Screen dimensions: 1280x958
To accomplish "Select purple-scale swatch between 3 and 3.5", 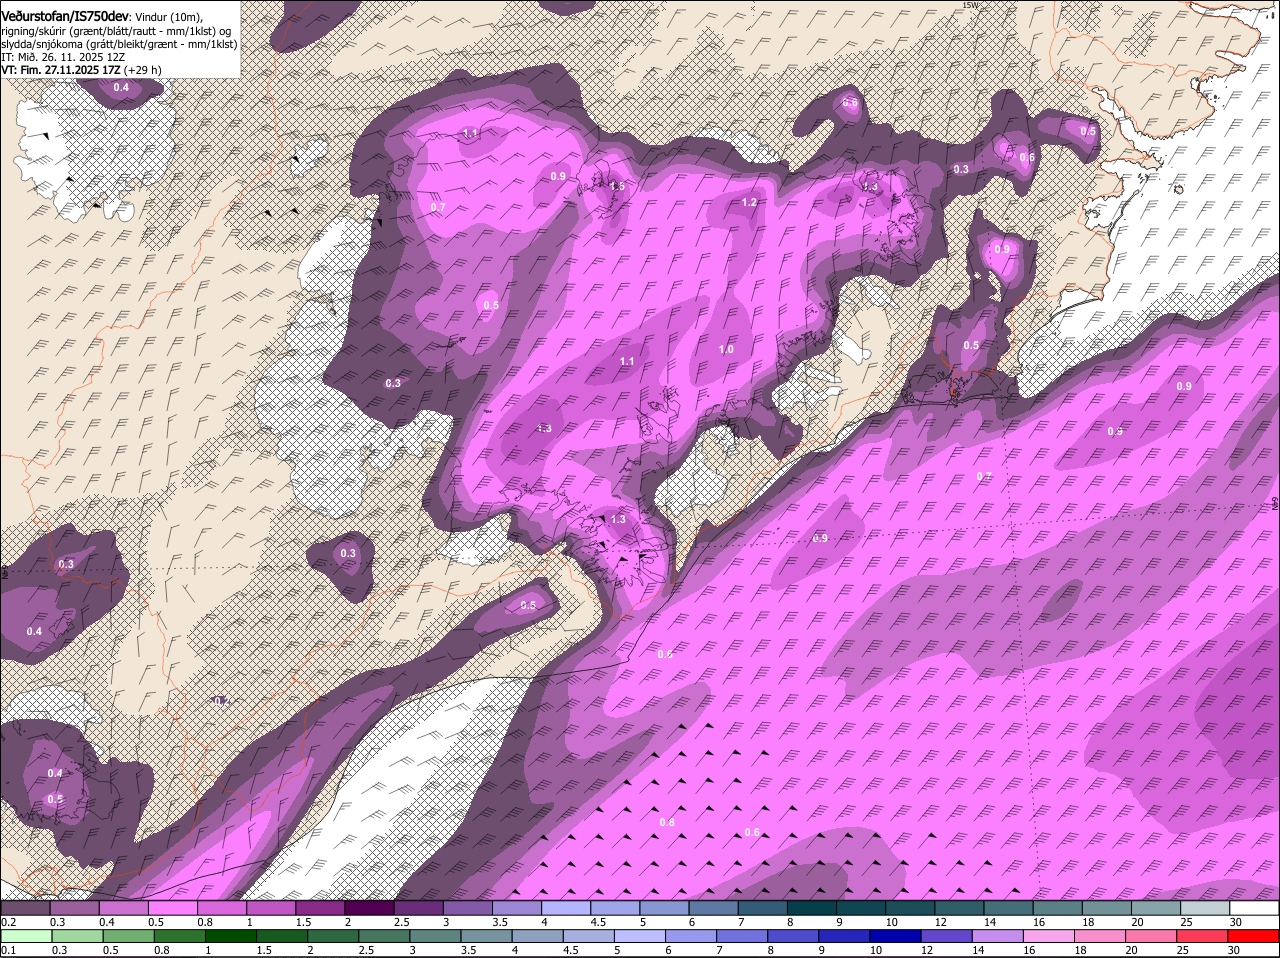I will pyautogui.click(x=466, y=908).
